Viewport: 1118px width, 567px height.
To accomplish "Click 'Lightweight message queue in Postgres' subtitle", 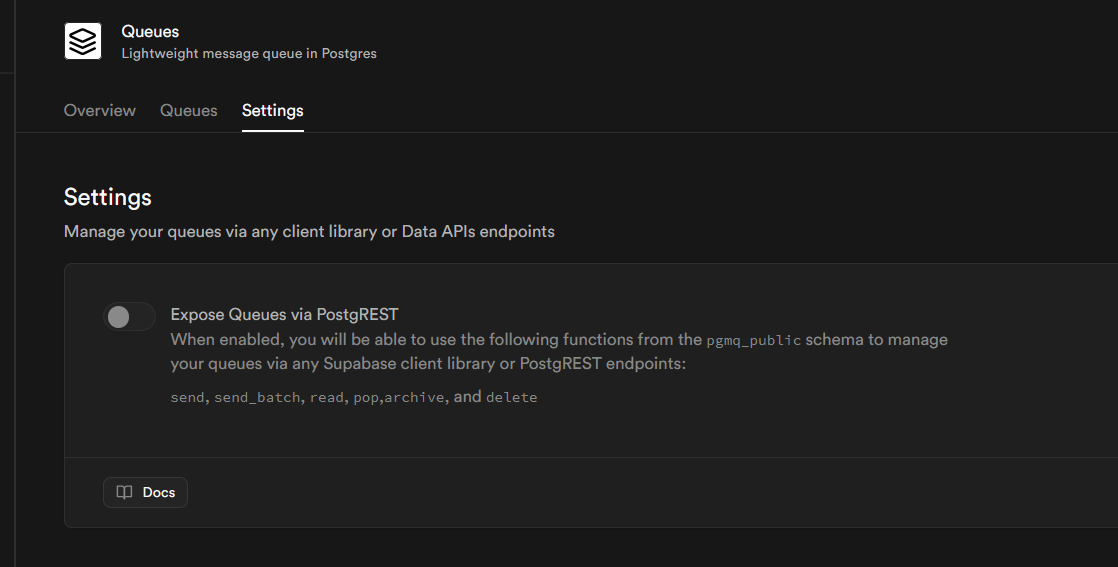I will (249, 53).
